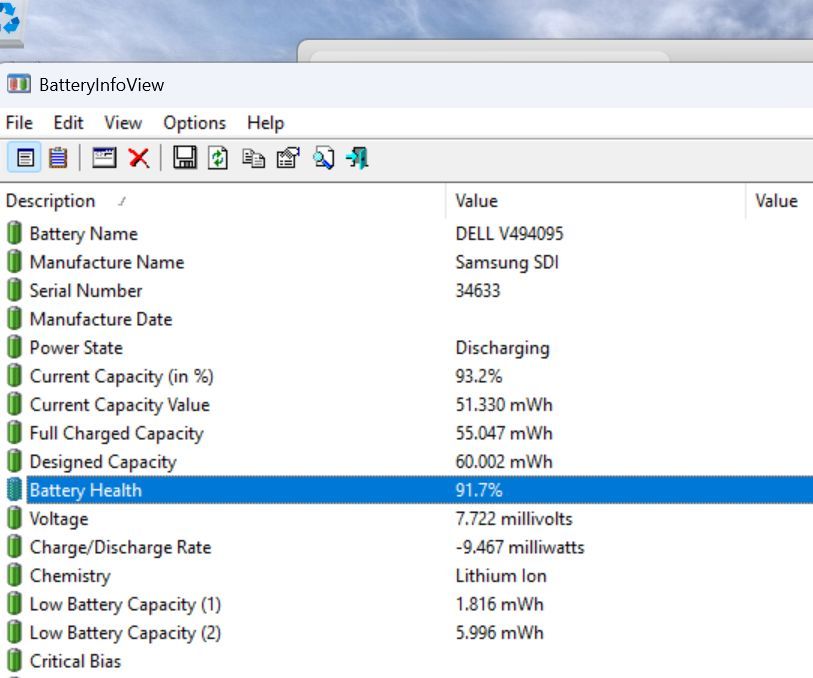Image resolution: width=813 pixels, height=678 pixels.
Task: Open the Options menu
Action: pyautogui.click(x=194, y=123)
